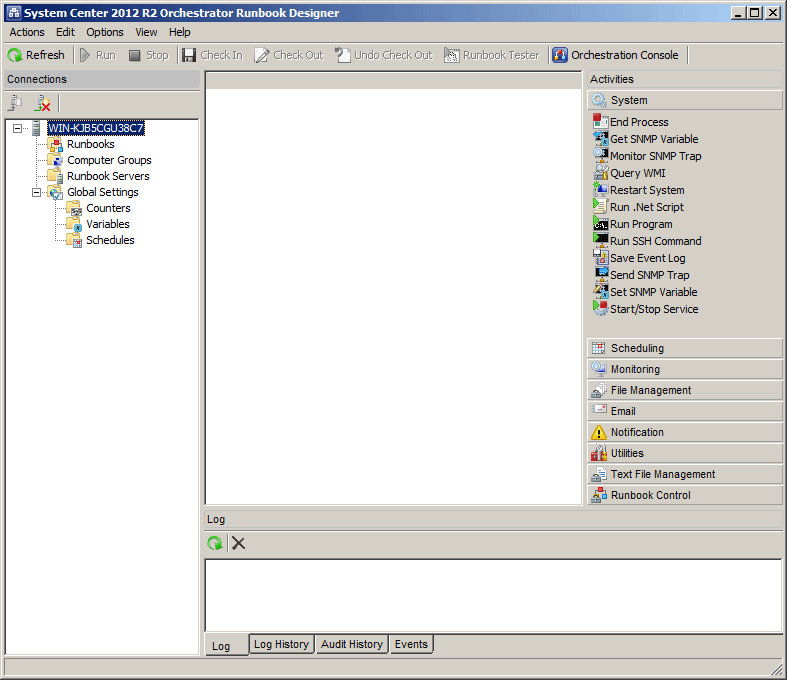The width and height of the screenshot is (787, 680).
Task: Click the Check Out pencil icon
Action: click(x=261, y=55)
